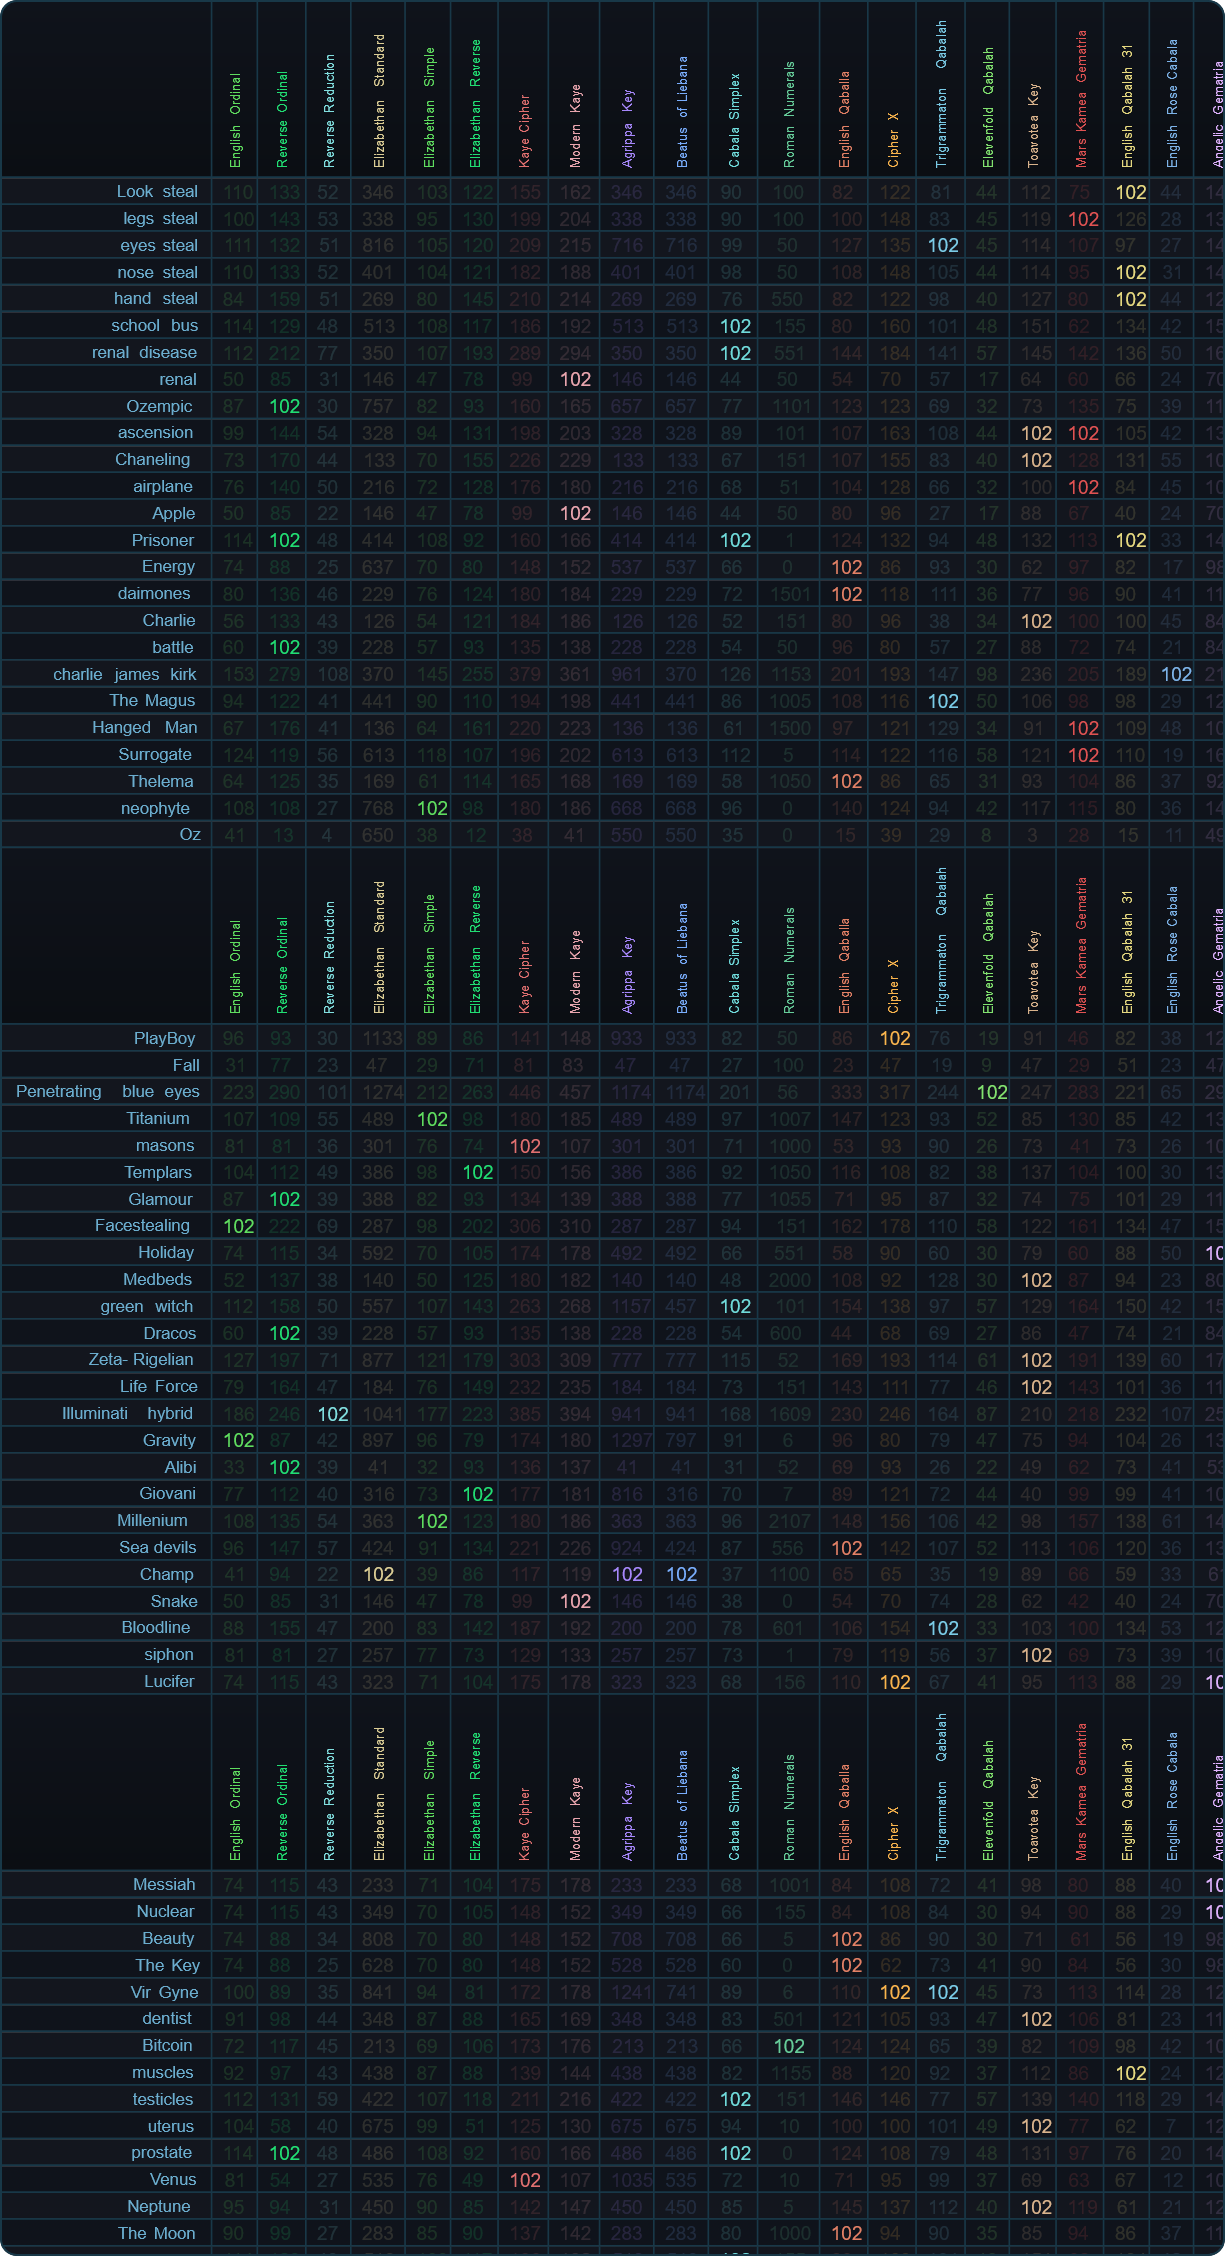This screenshot has height=2256, width=1225.
Task: Open the 'Illuminati hybrid' entry
Action: [127, 1413]
